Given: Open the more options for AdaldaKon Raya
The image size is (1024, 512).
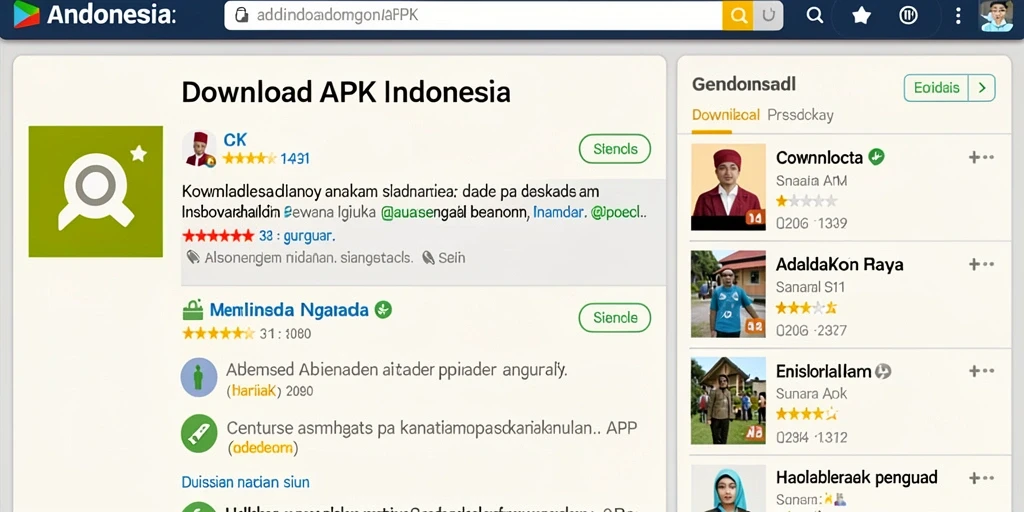Looking at the screenshot, I should click(981, 264).
